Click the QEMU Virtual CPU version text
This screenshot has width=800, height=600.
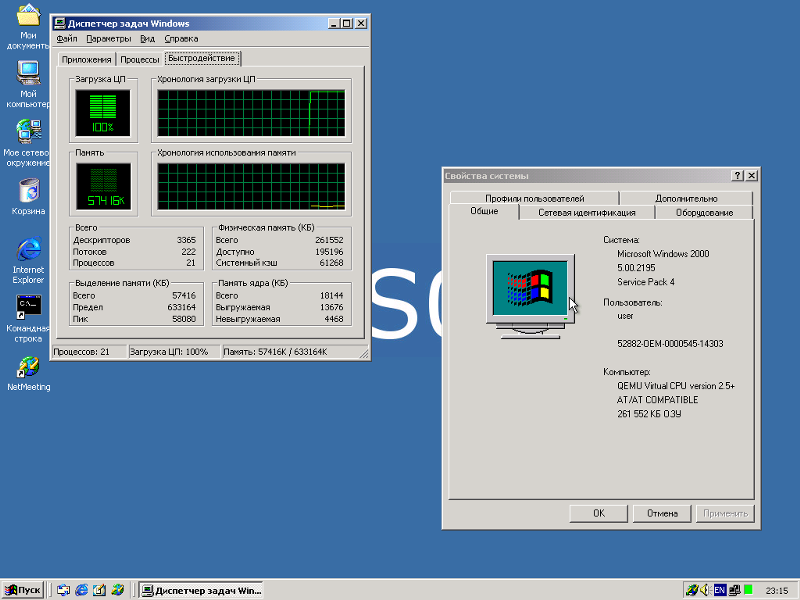click(x=676, y=386)
